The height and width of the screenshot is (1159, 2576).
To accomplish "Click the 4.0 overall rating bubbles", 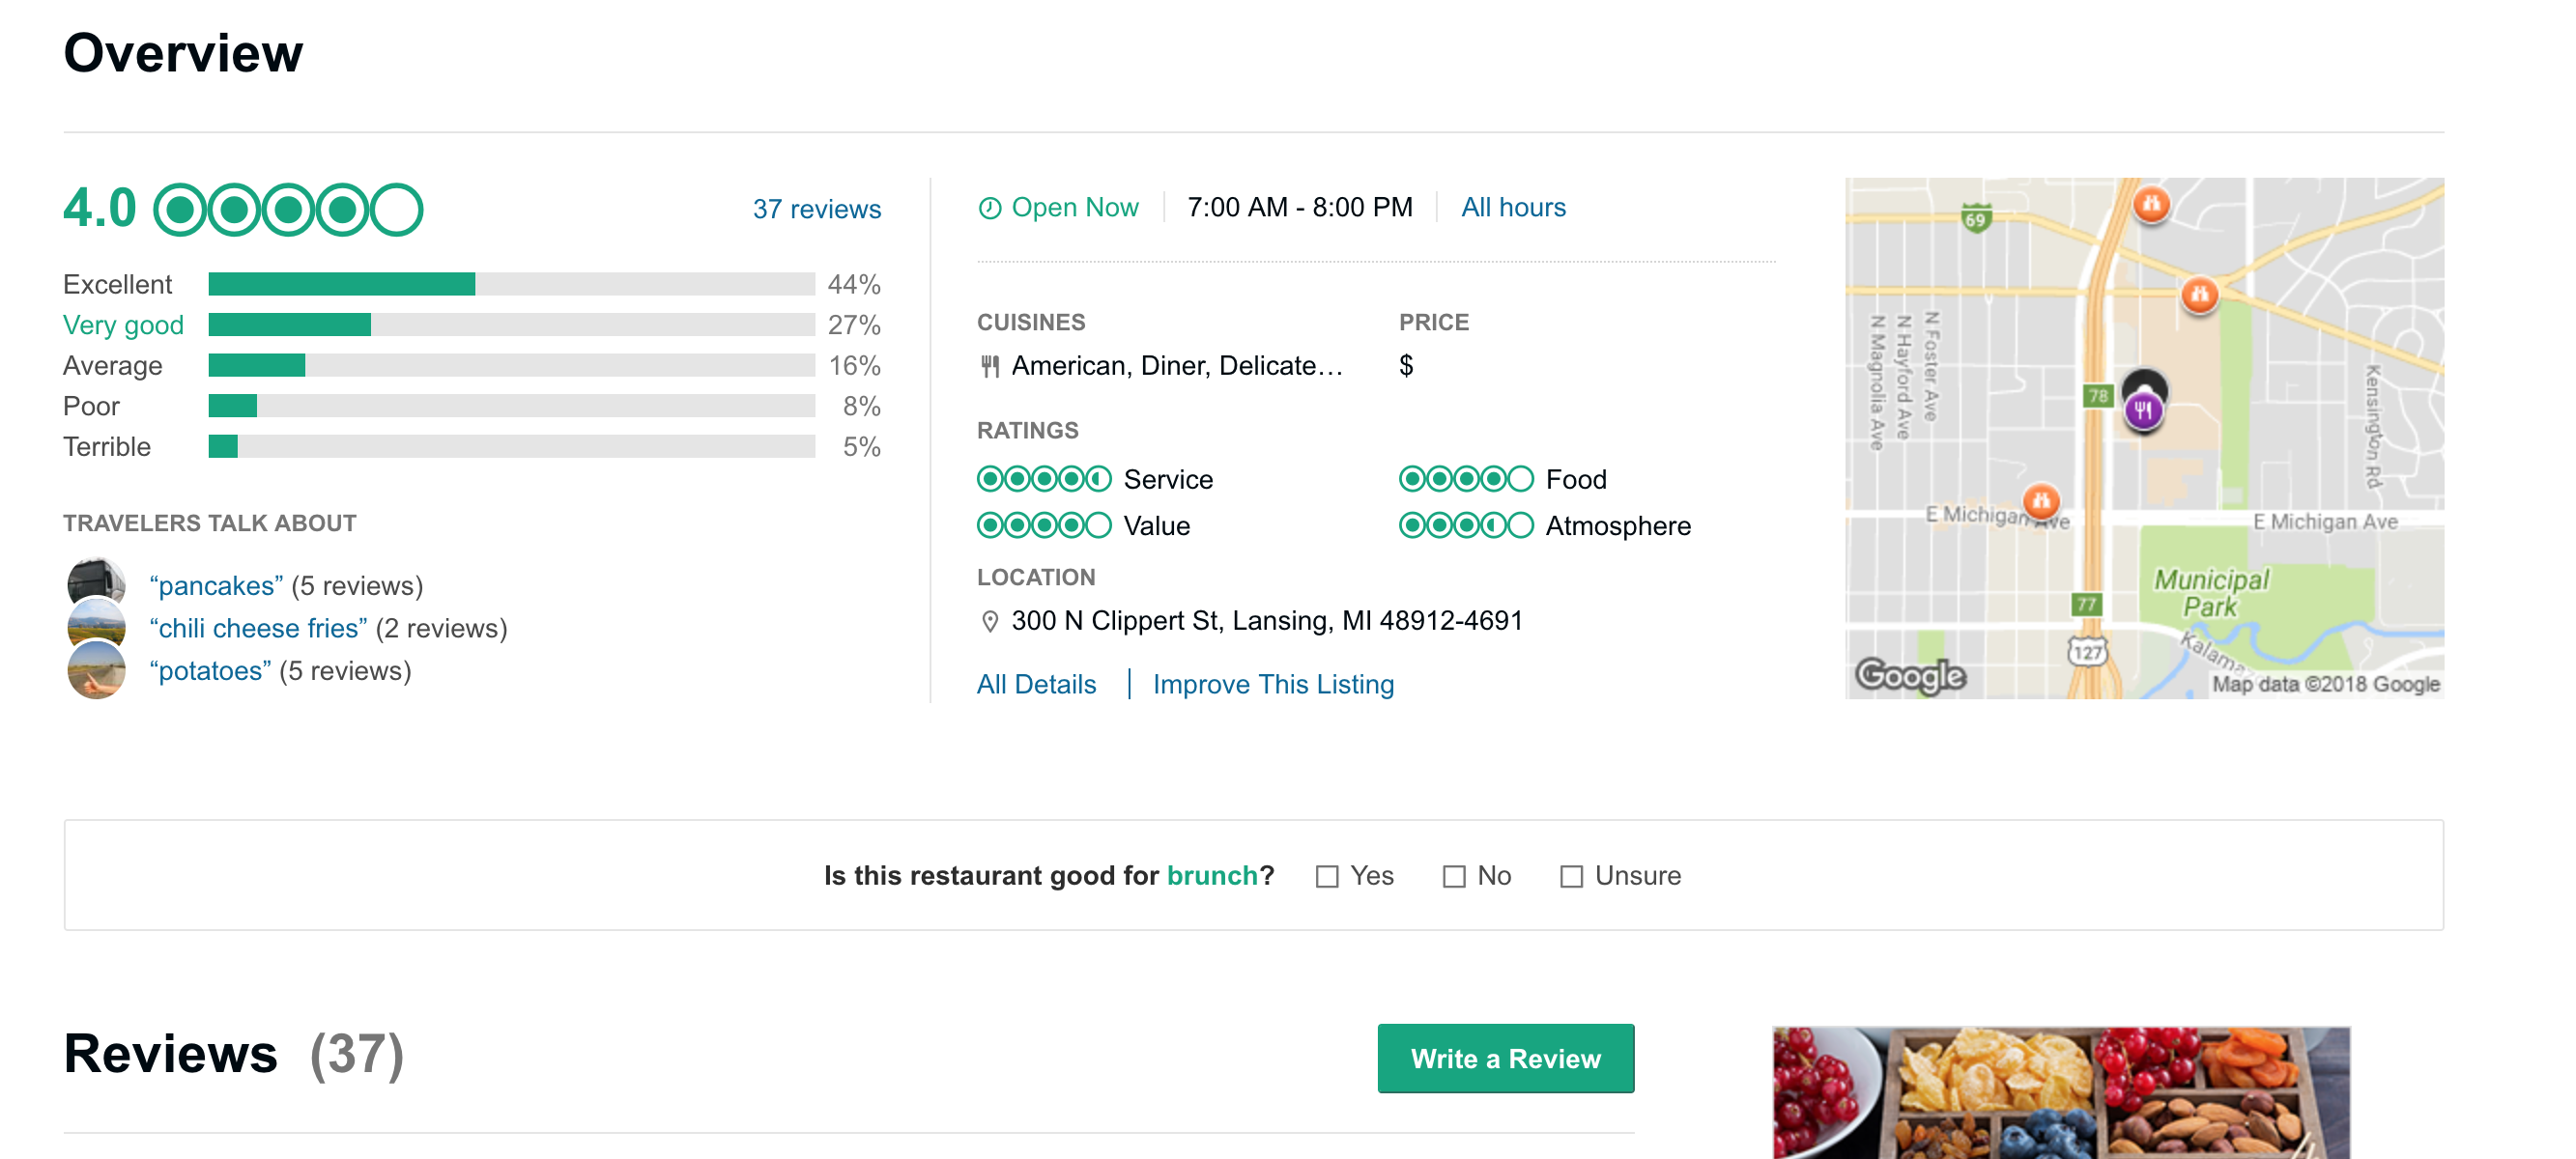I will tap(288, 210).
